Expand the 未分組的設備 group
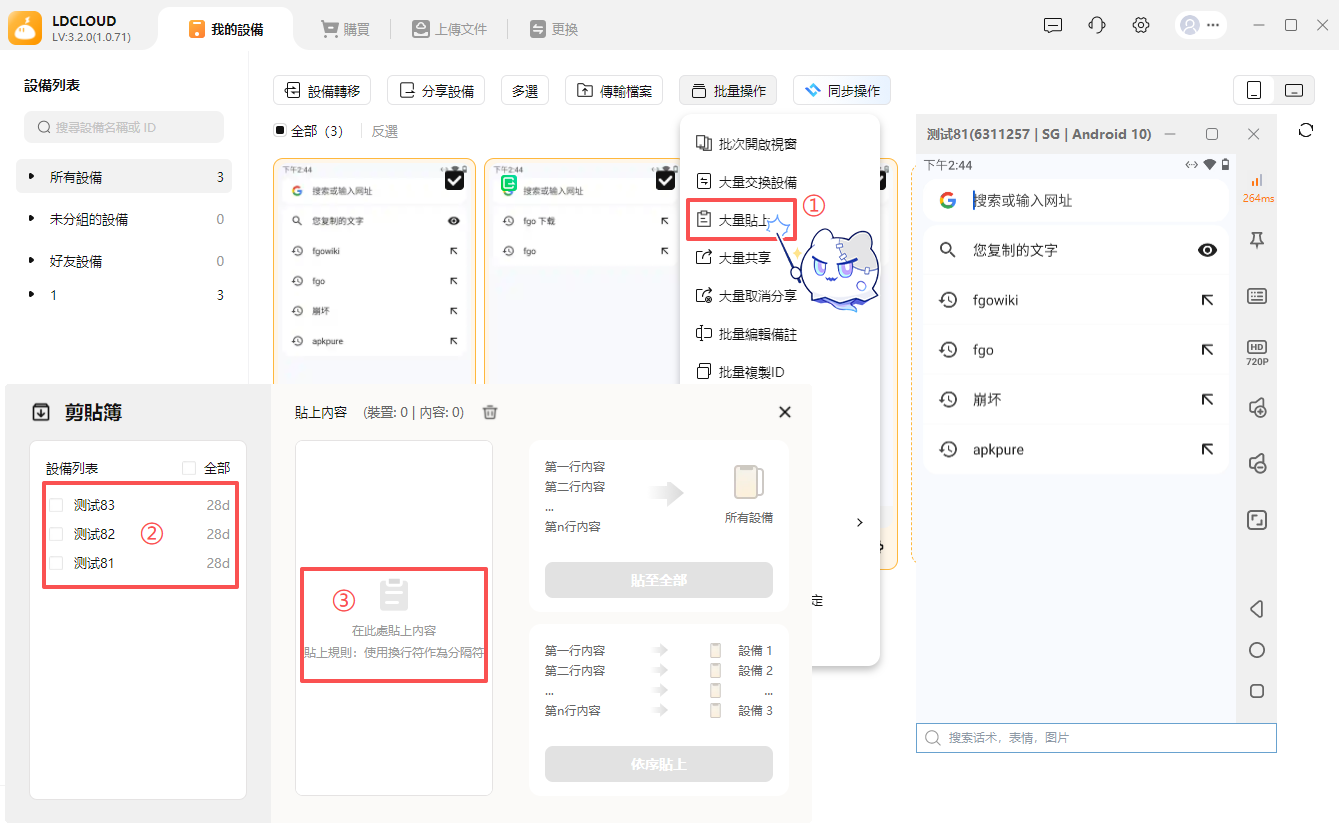Screen dimensions: 1339x838 pyautogui.click(x=32, y=219)
